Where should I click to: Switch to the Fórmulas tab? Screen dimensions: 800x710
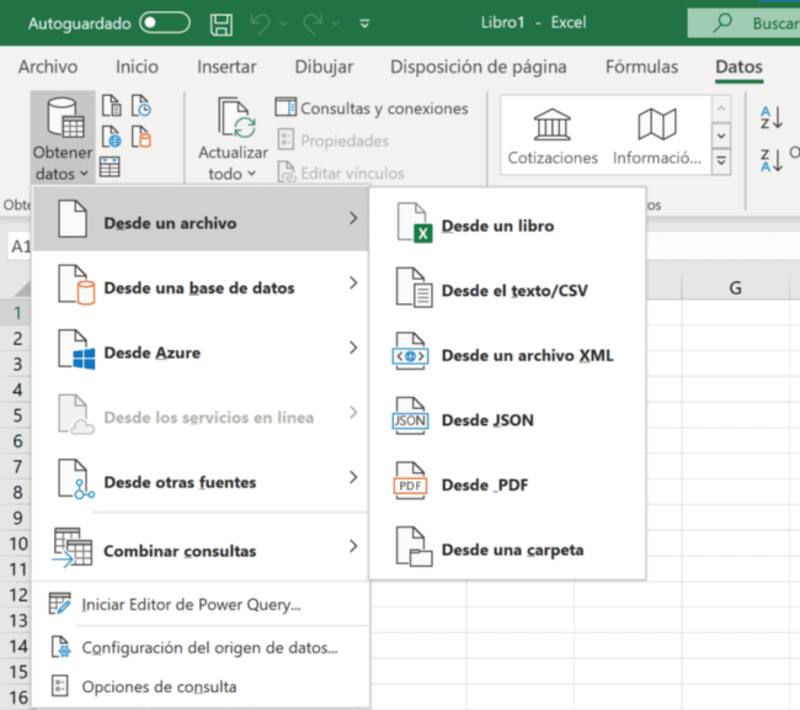tap(641, 67)
